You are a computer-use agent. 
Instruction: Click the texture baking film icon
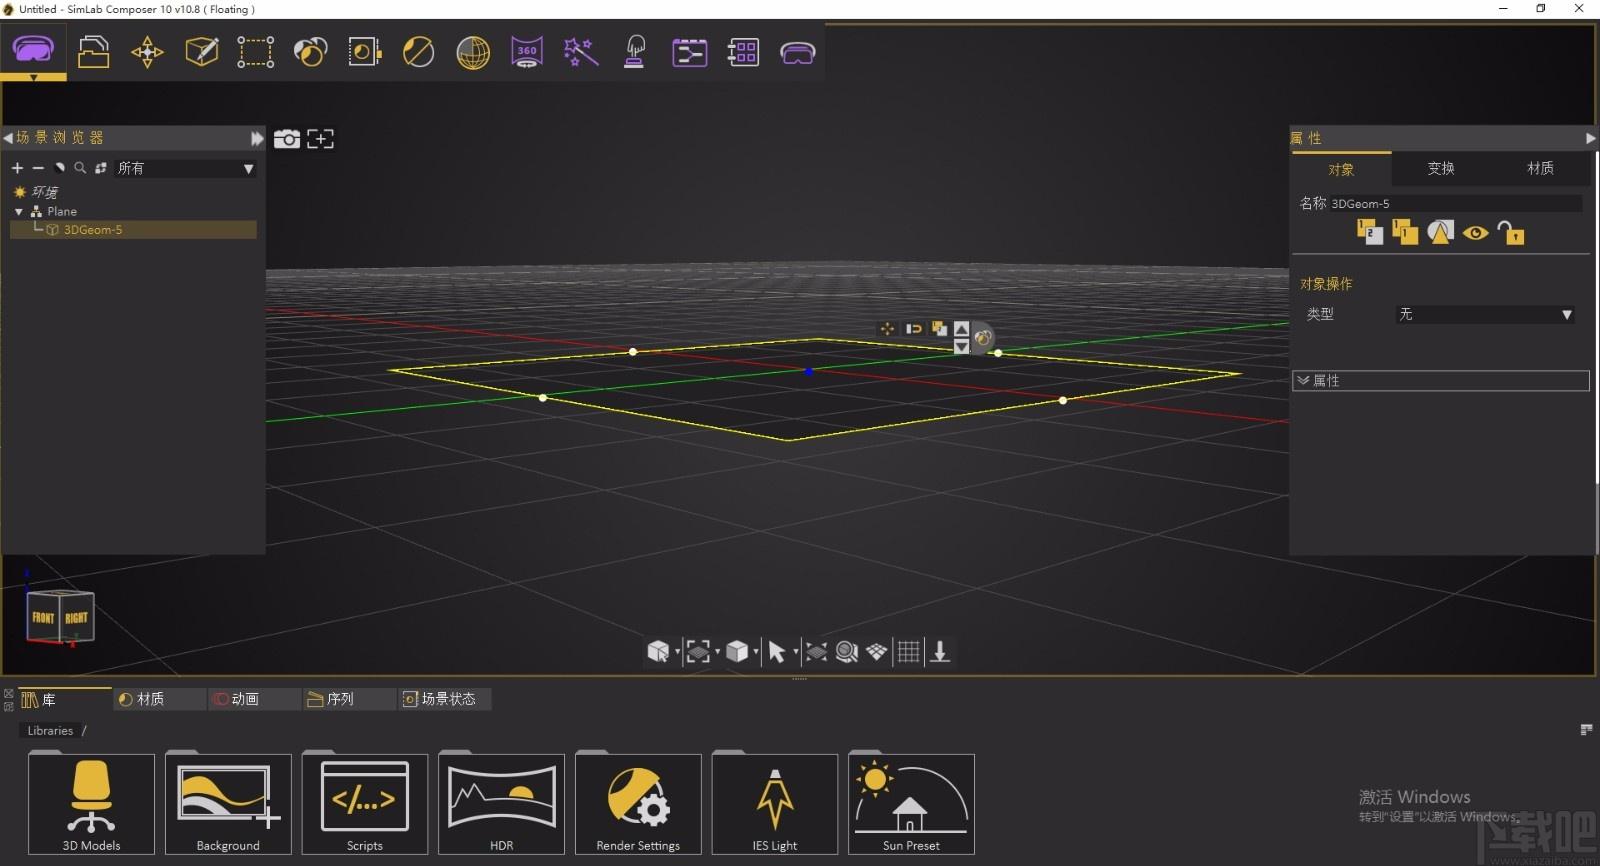pyautogui.click(x=364, y=52)
